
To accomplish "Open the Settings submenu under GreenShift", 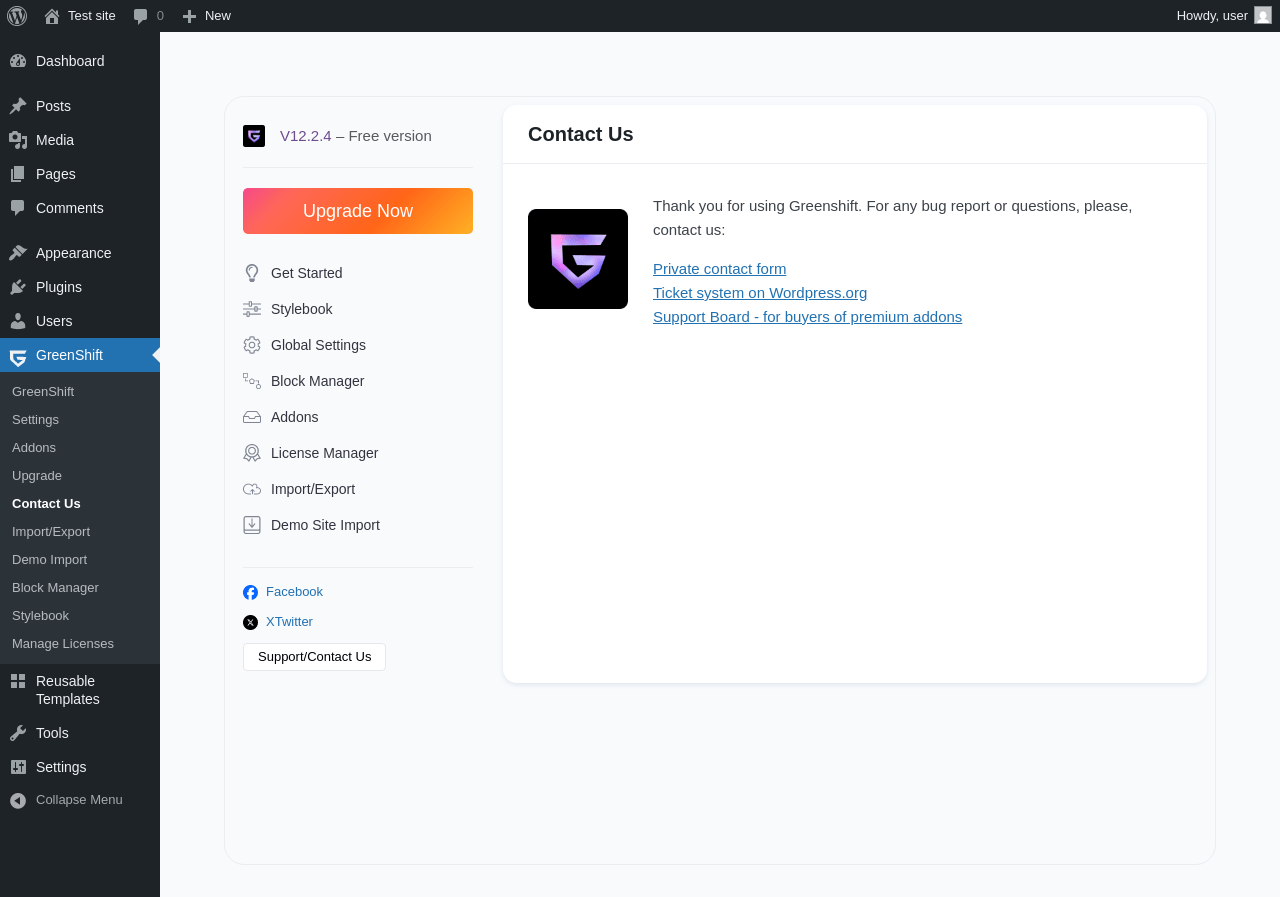I will [x=35, y=419].
